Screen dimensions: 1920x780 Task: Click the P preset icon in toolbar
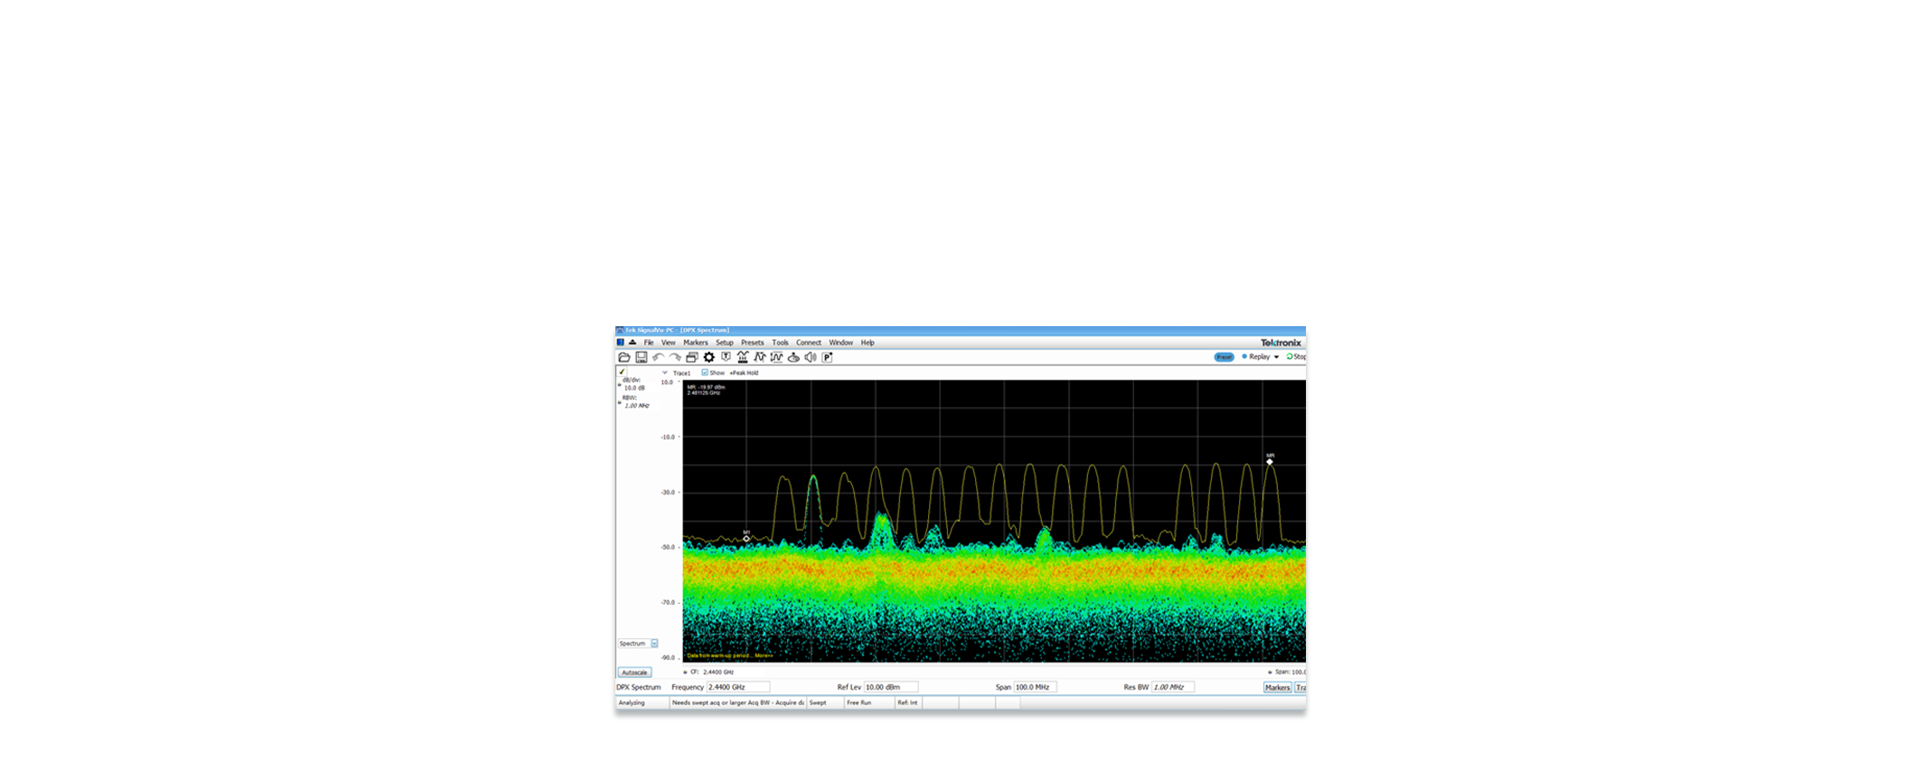click(828, 357)
